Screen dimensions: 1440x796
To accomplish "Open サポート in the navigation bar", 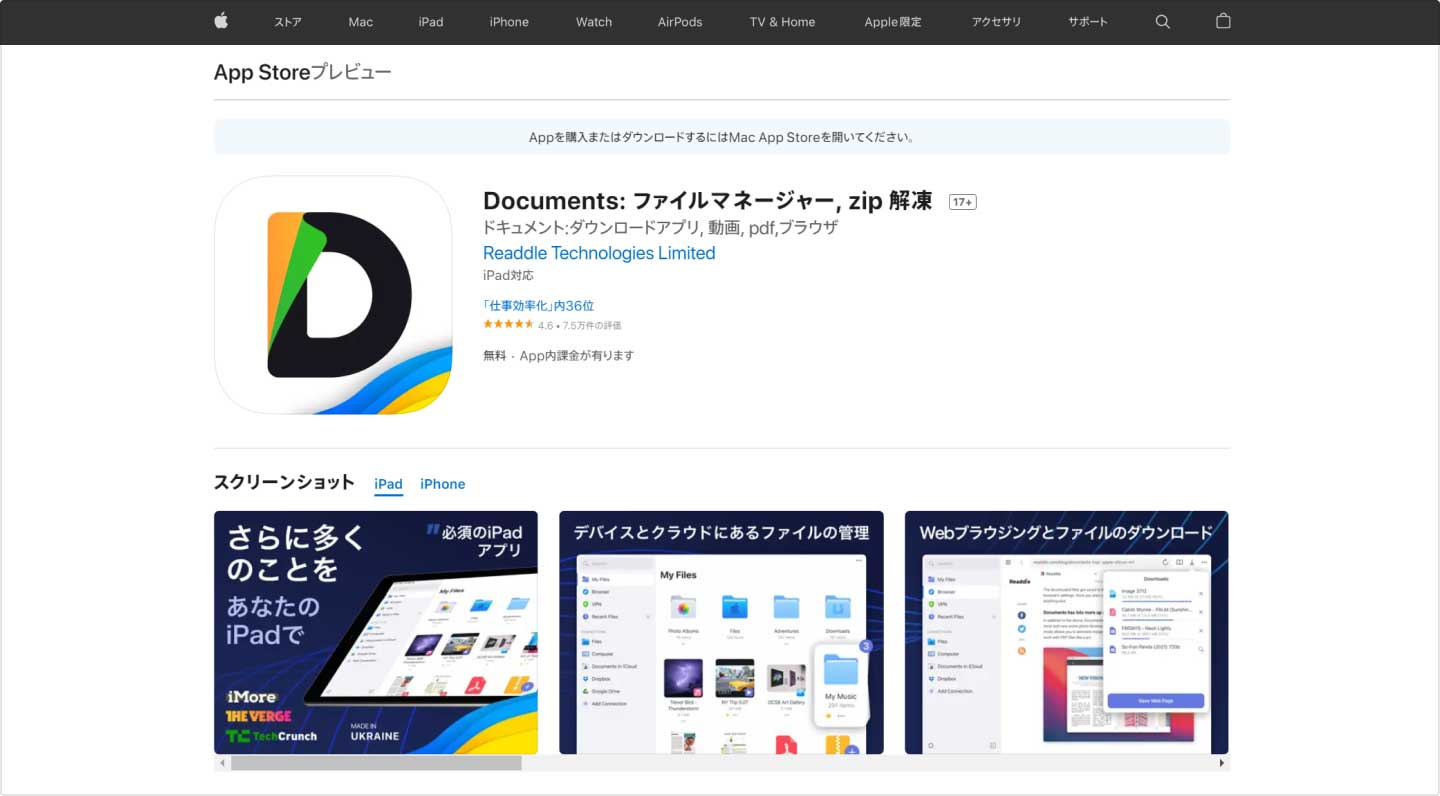I will [x=1088, y=22].
